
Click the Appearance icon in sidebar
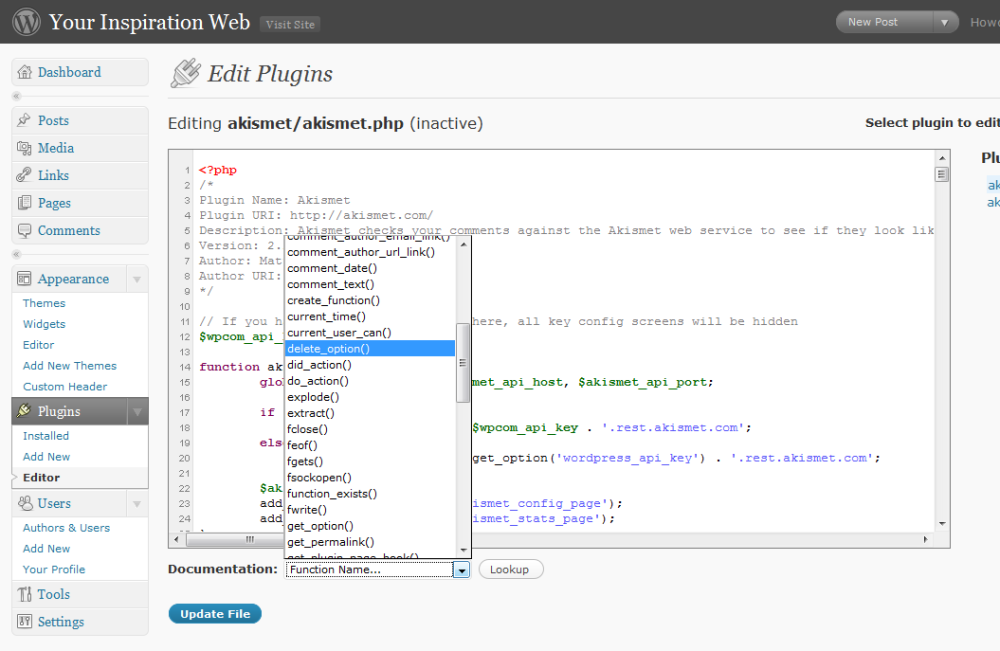point(24,279)
